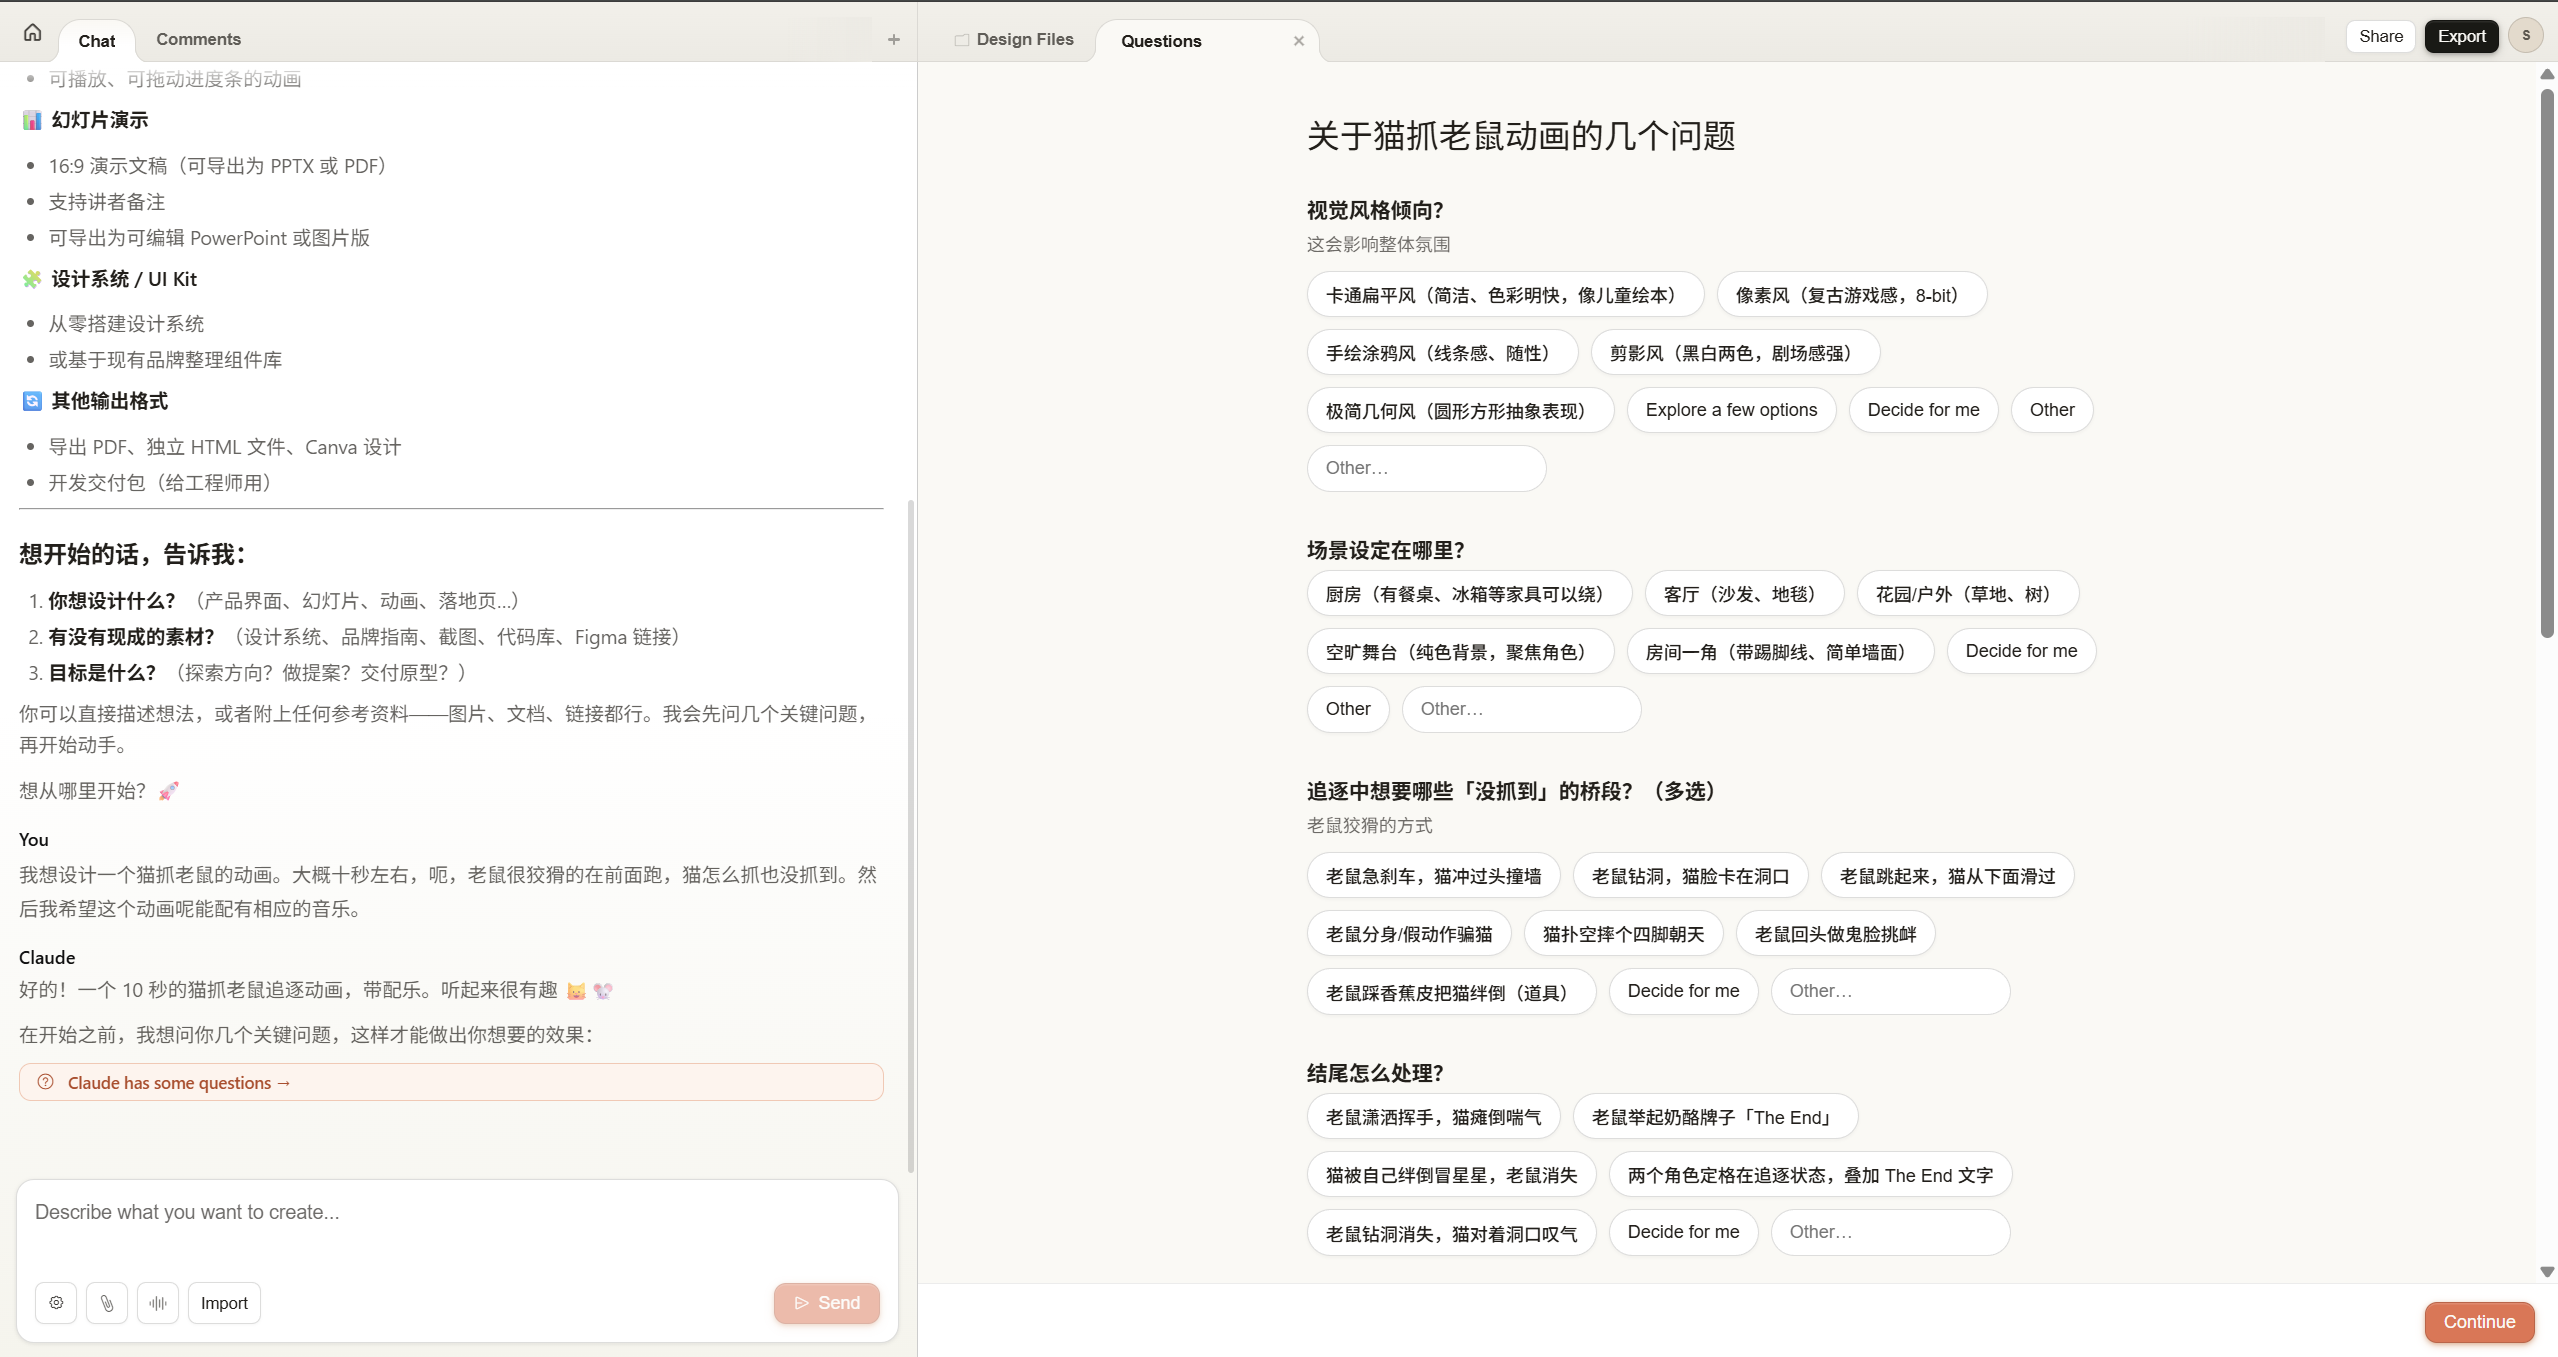Viewport: 2558px width, 1357px height.
Task: Click the Share button
Action: [x=2381, y=36]
